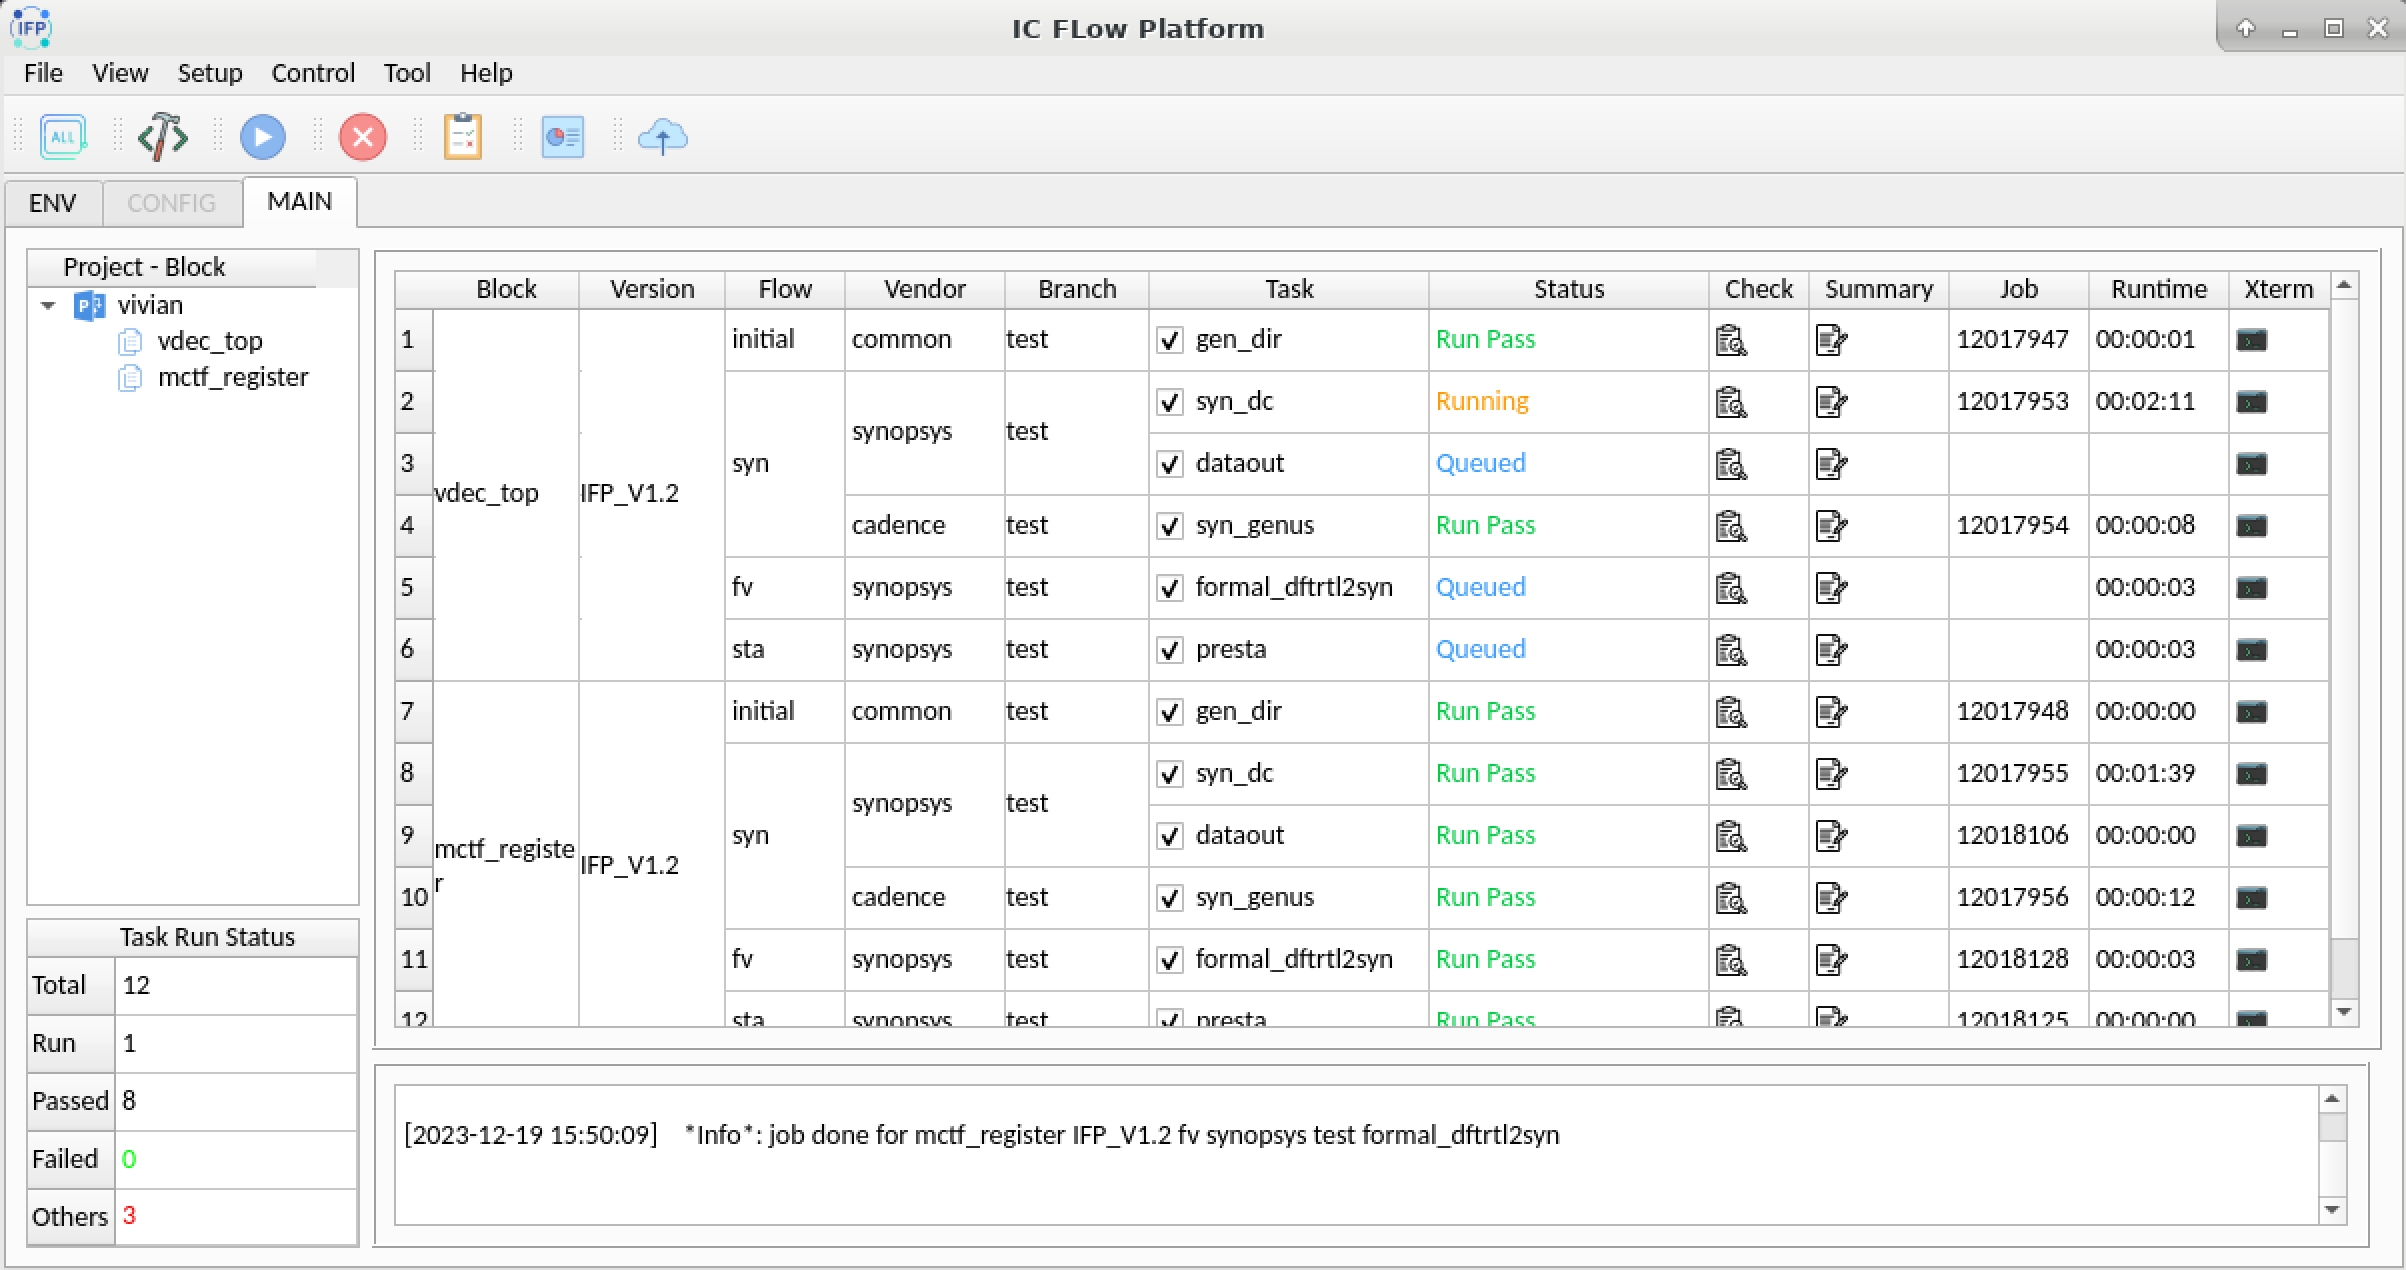Open Xterm for the Running syn_dc task
The image size is (2406, 1270).
(2251, 402)
